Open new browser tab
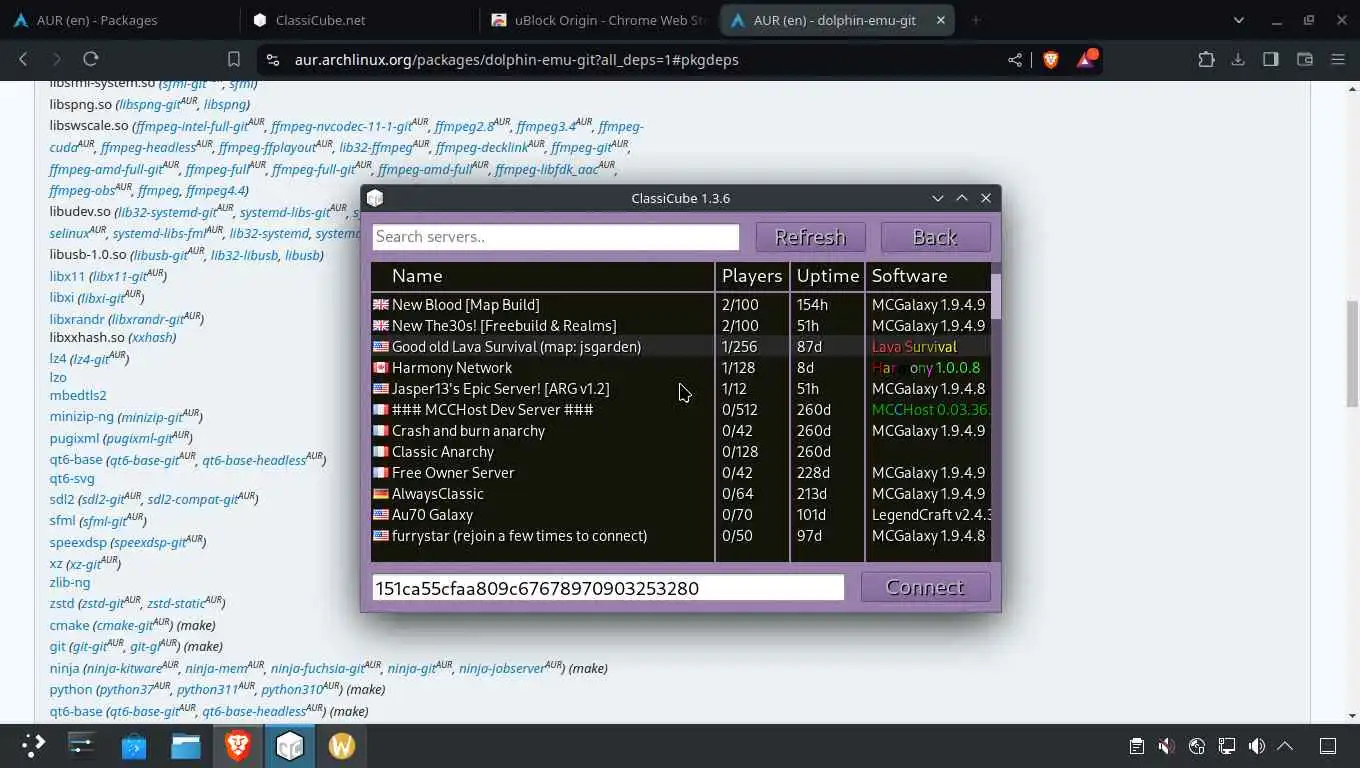Viewport: 1360px width, 768px height. [976, 20]
